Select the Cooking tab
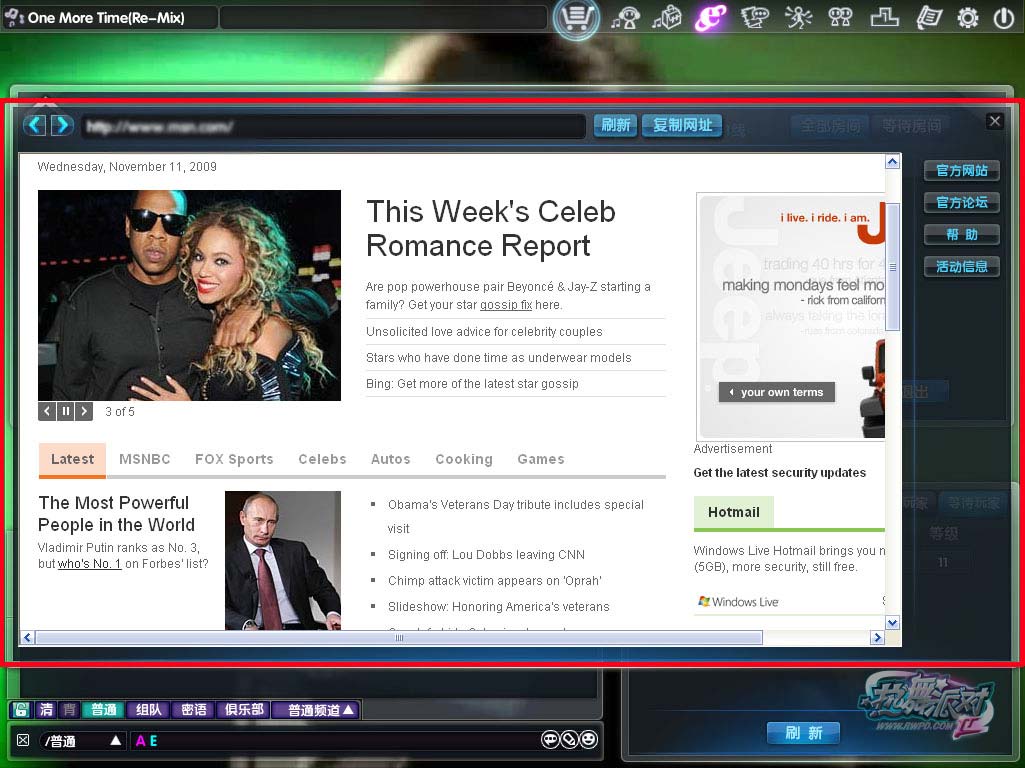The image size is (1025, 768). (463, 459)
